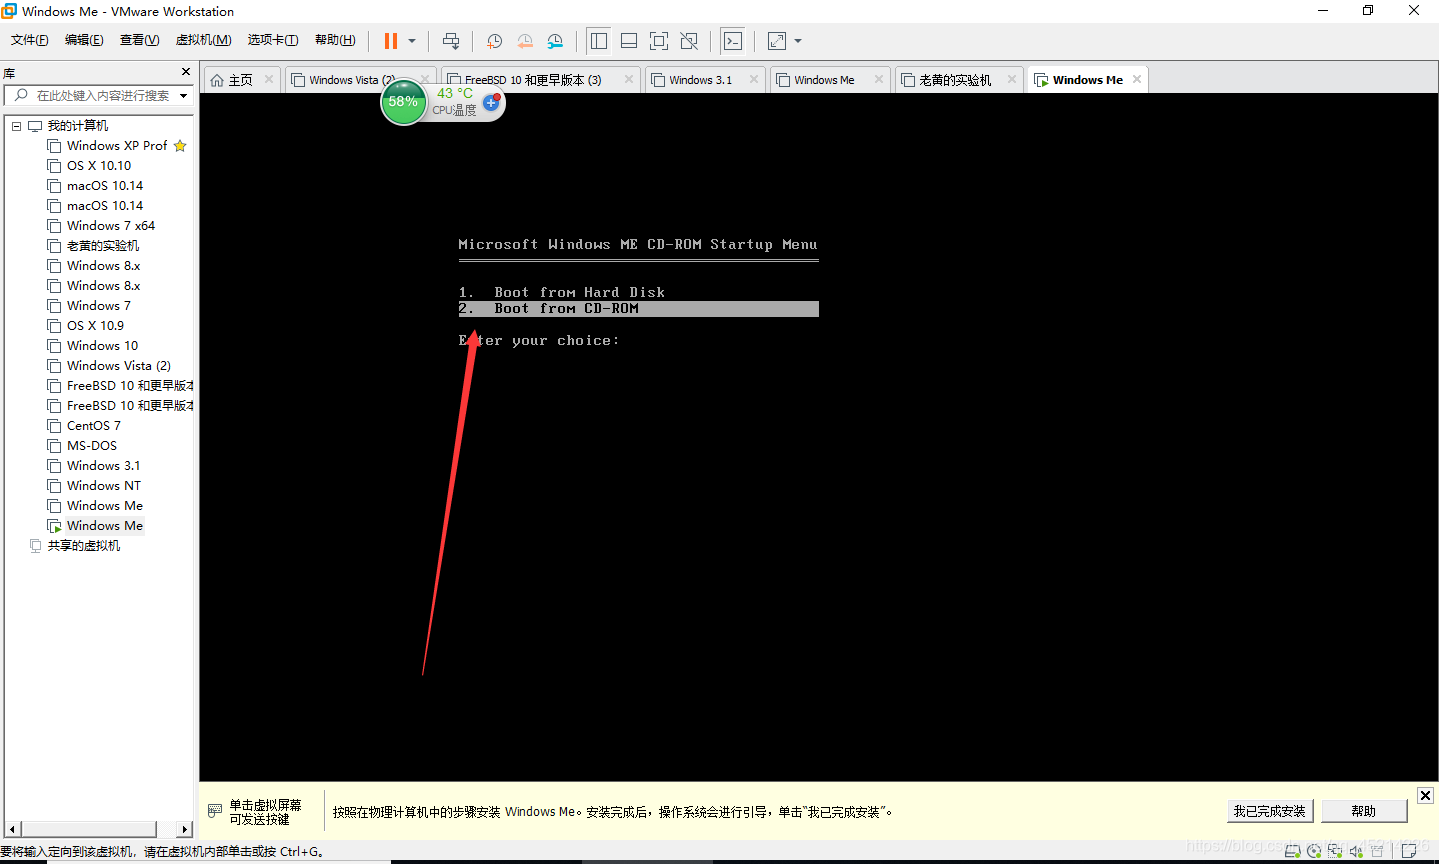
Task: Select Windows NT in the library
Action: pos(104,486)
